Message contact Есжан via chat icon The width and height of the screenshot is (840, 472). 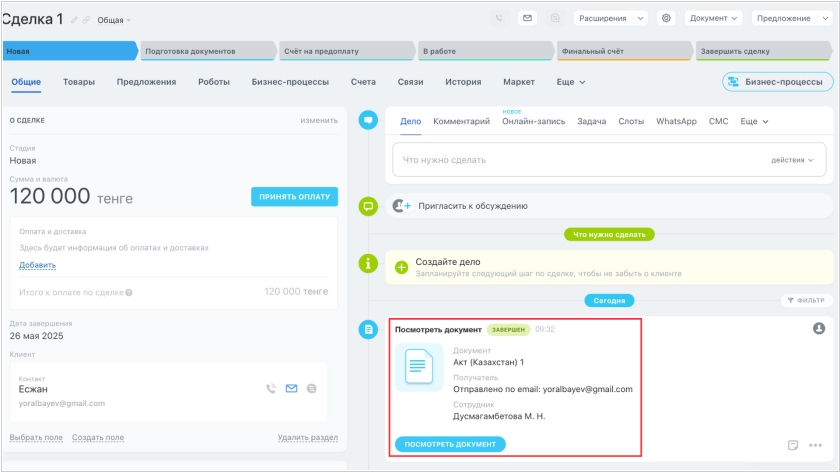(311, 388)
